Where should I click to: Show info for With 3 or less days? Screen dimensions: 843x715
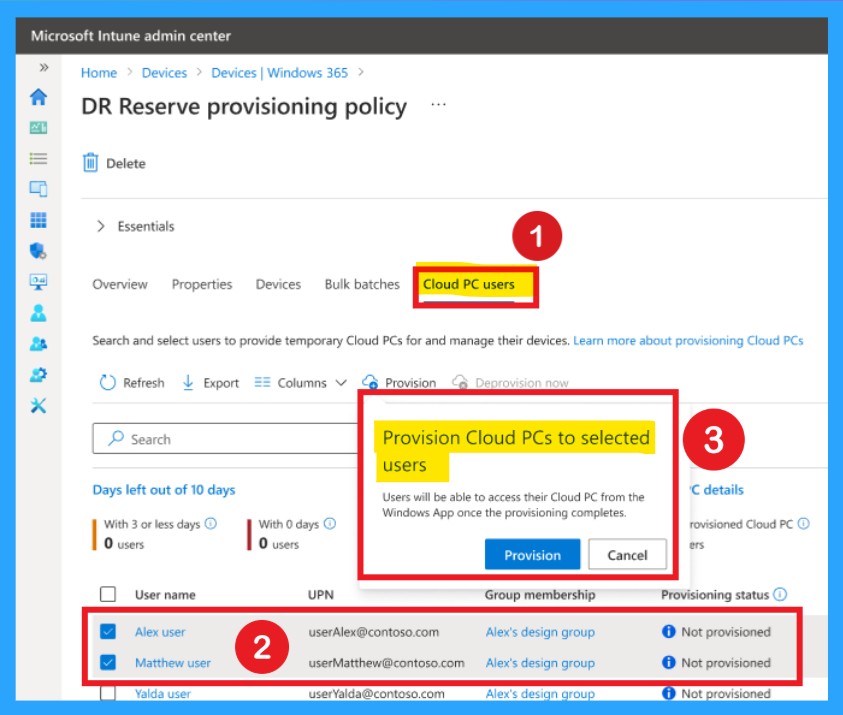point(211,523)
